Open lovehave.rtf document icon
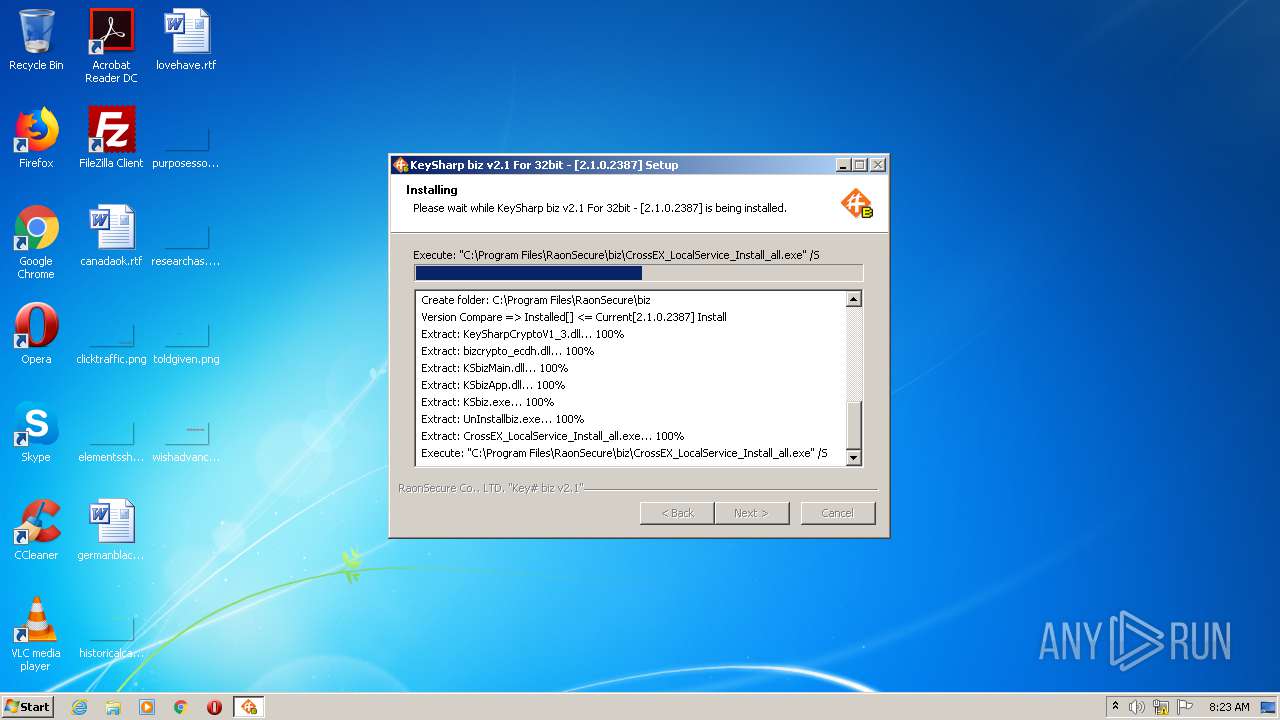 coord(186,40)
